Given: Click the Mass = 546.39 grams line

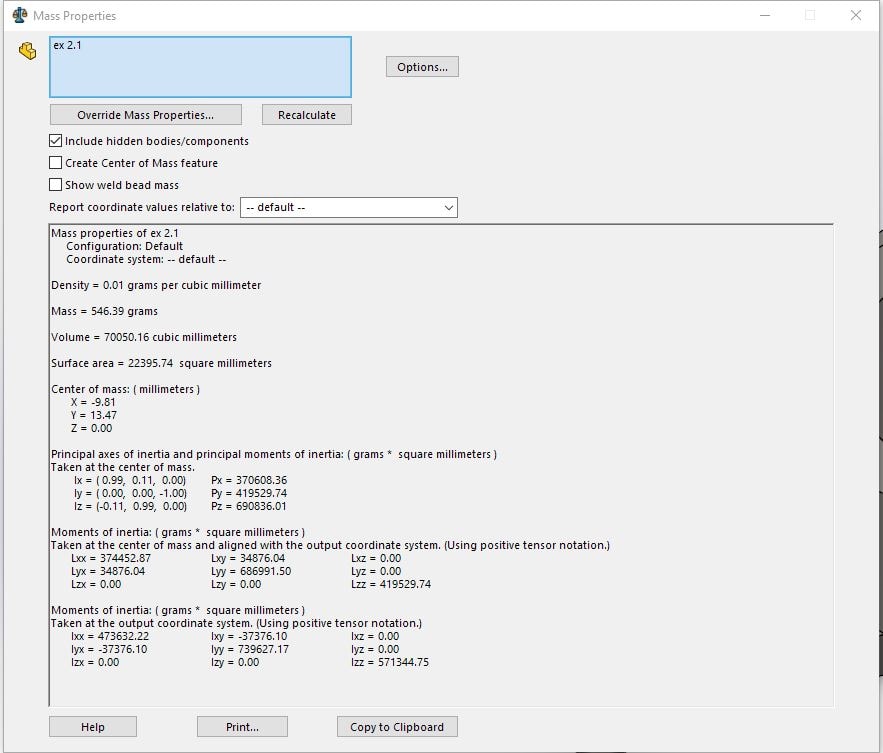Looking at the screenshot, I should pos(105,311).
